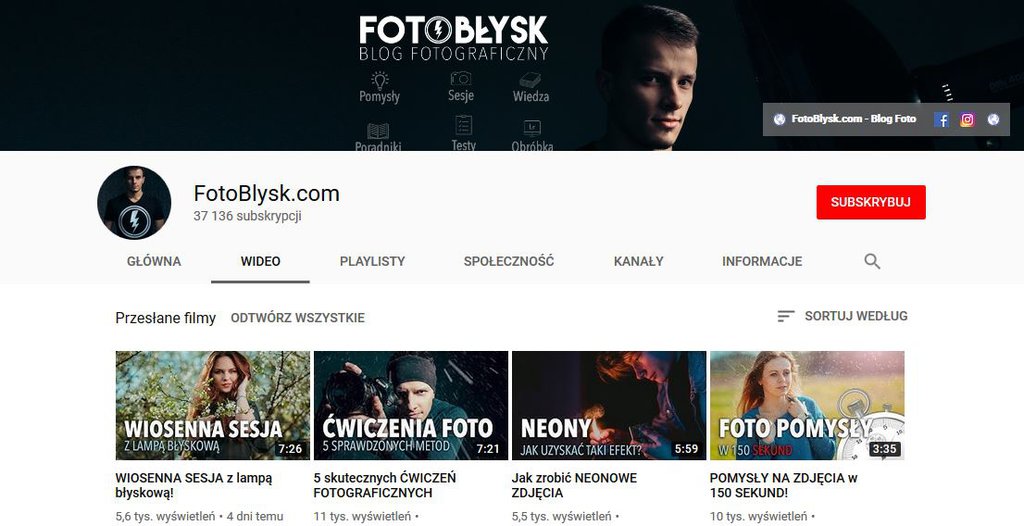Open the KANAŁY tab

pos(639,261)
